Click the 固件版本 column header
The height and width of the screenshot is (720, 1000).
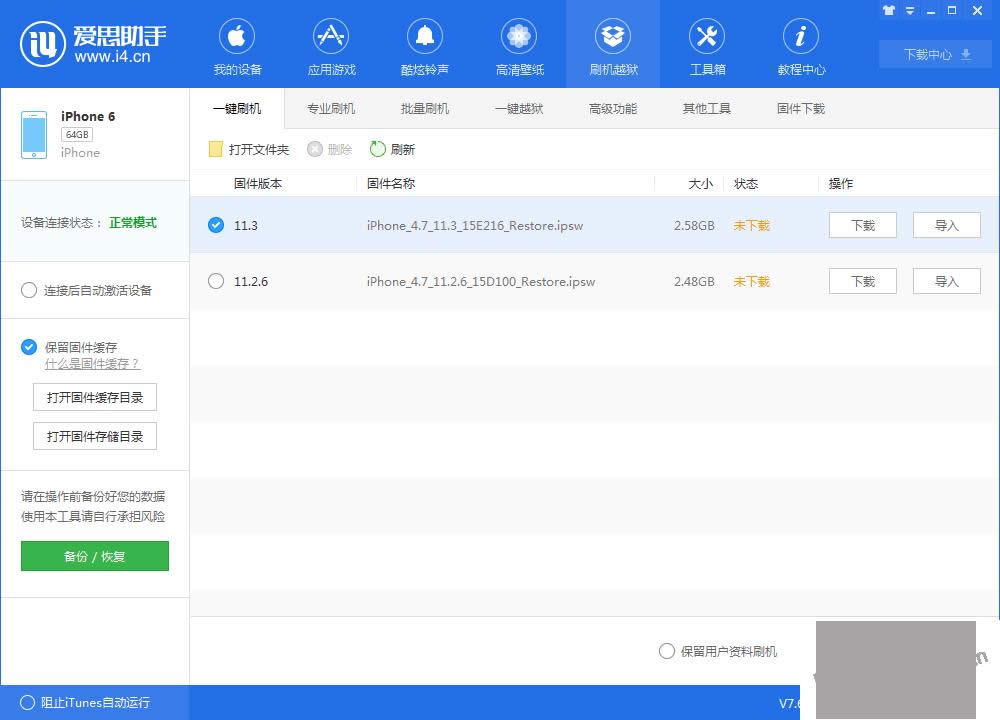click(258, 184)
